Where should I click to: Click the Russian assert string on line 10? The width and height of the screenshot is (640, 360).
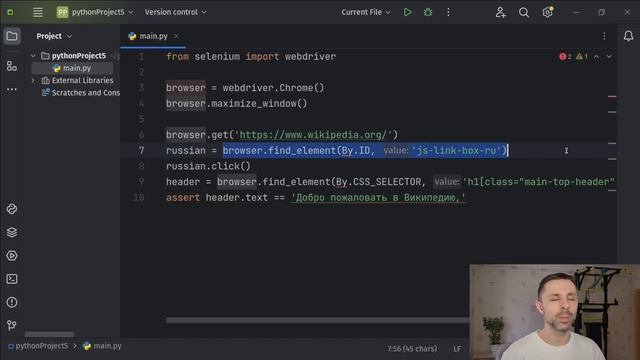(378, 198)
